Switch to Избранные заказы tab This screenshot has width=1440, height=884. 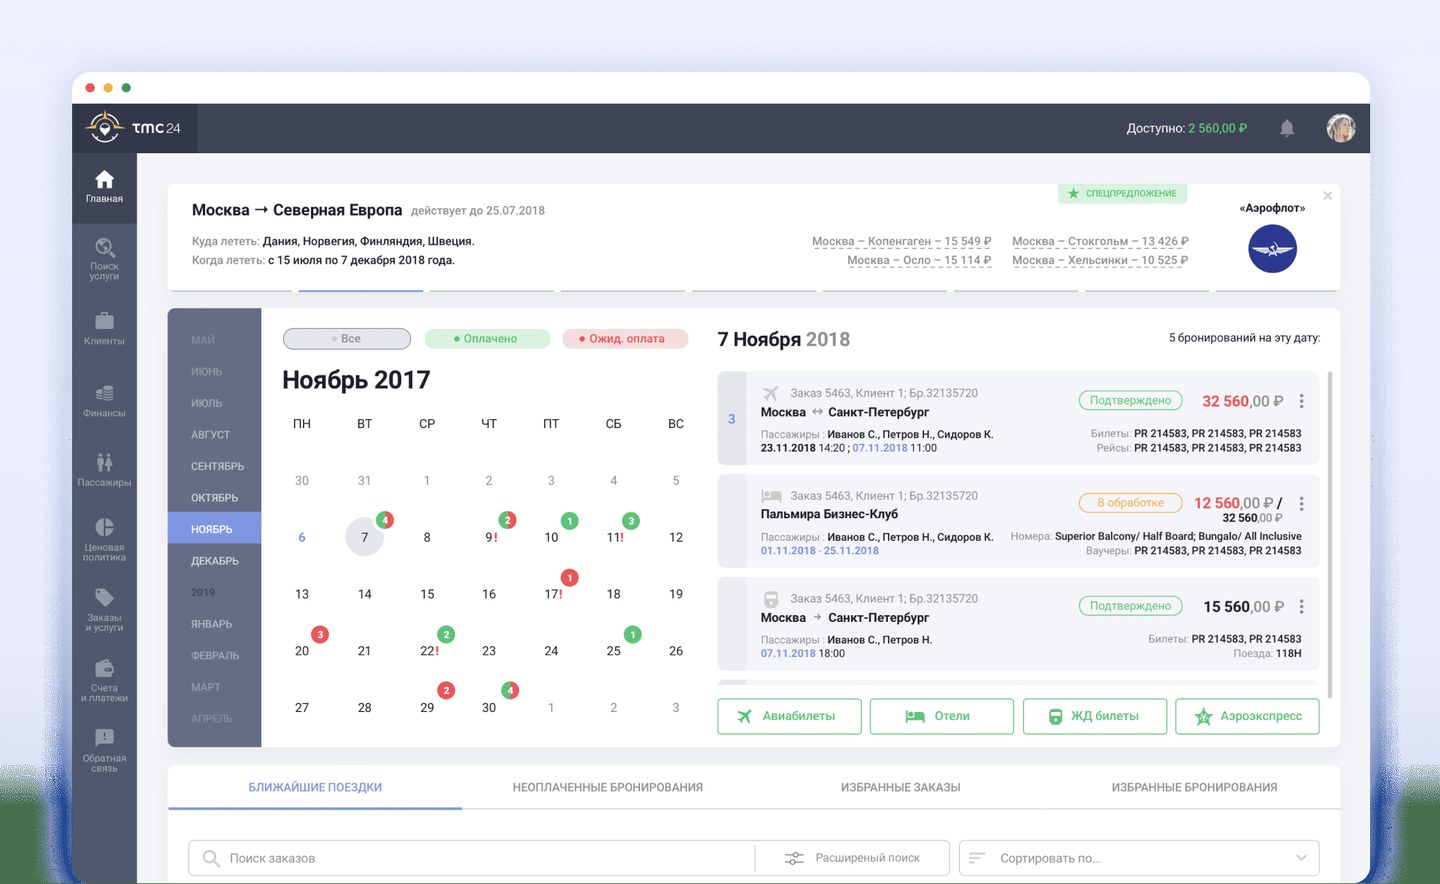(x=901, y=787)
